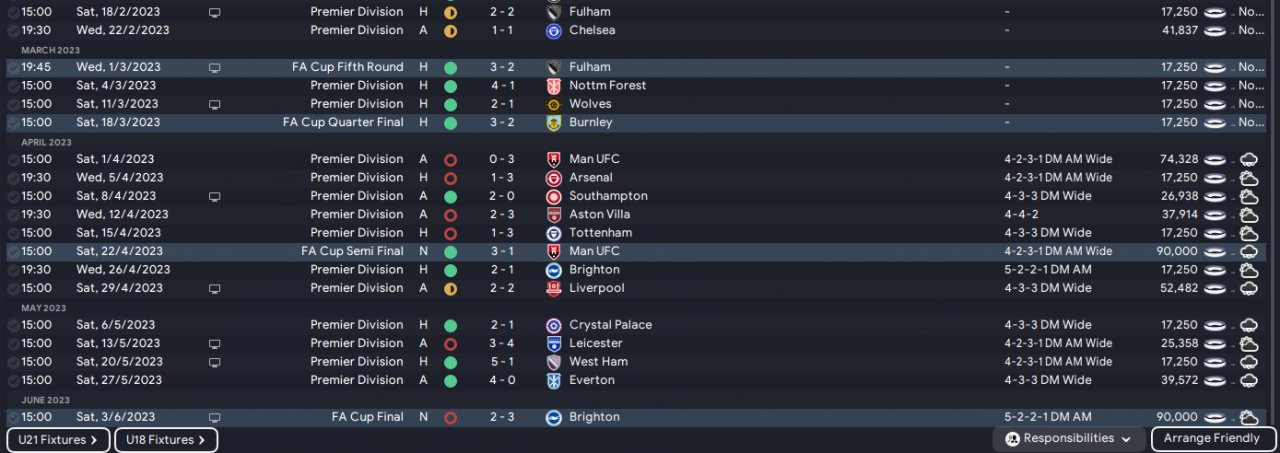
Task: Select the FA Cup Quarter Final competition link
Action: point(343,122)
